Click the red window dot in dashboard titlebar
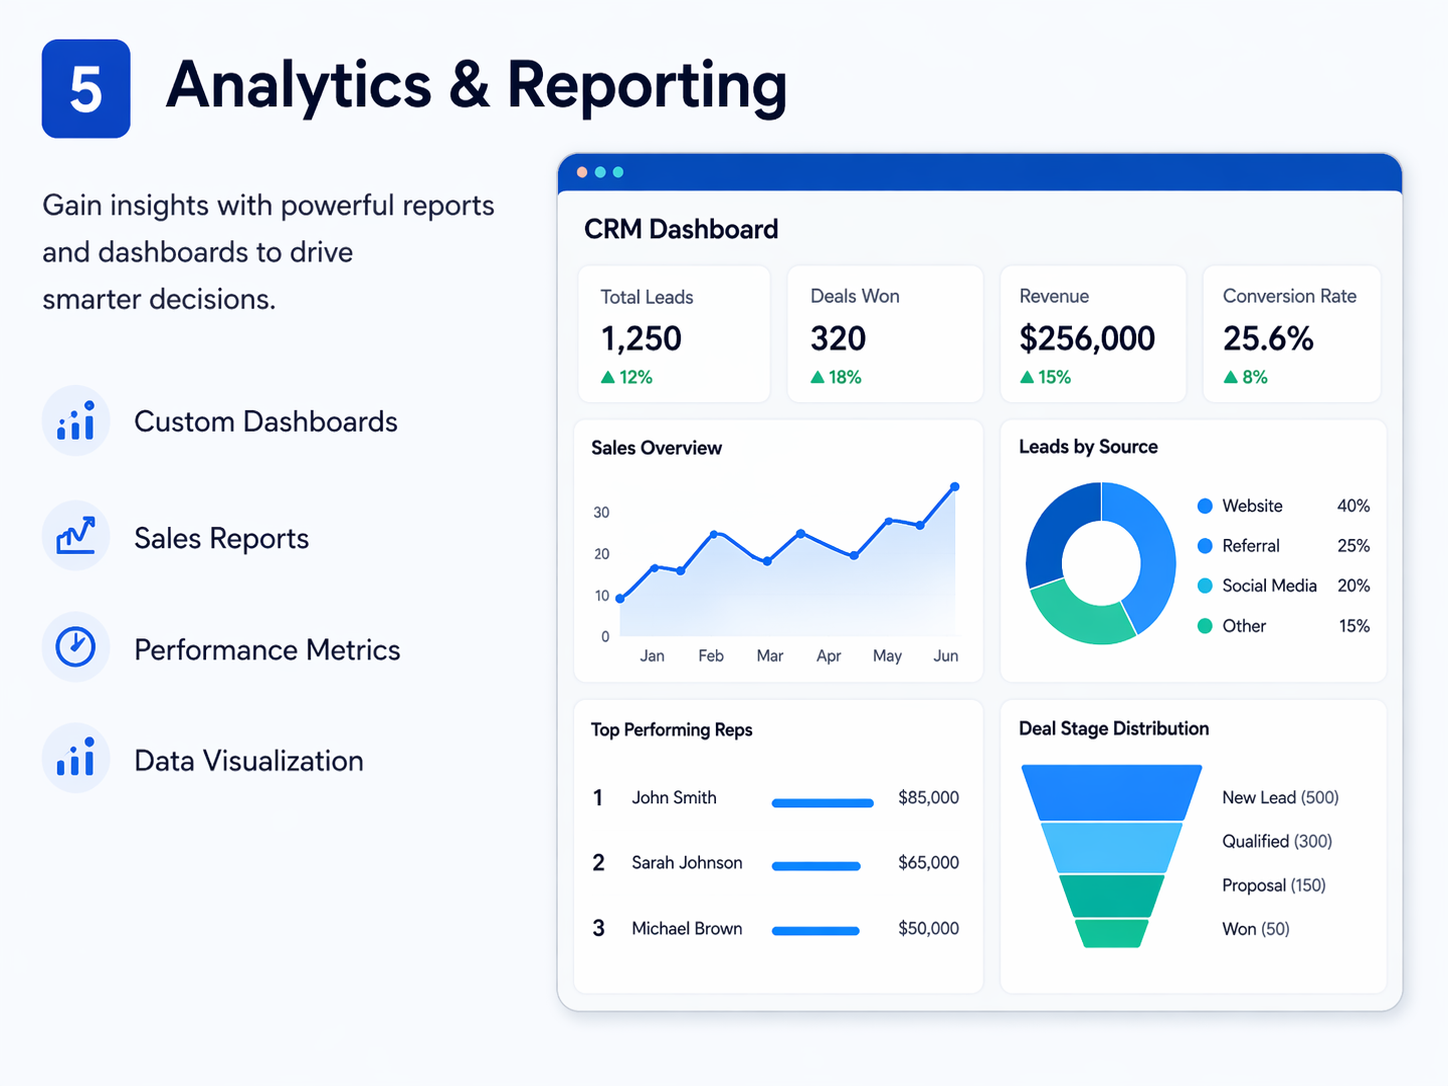The image size is (1448, 1086). pyautogui.click(x=582, y=172)
